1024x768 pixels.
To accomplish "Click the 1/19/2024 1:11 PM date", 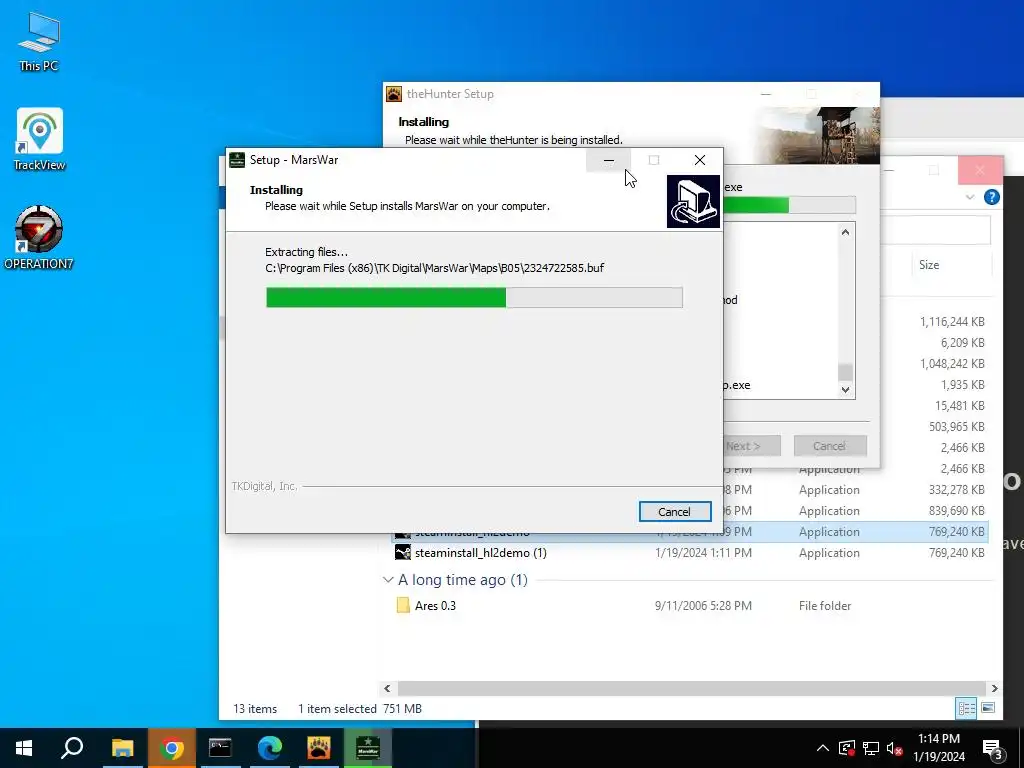I will point(703,552).
